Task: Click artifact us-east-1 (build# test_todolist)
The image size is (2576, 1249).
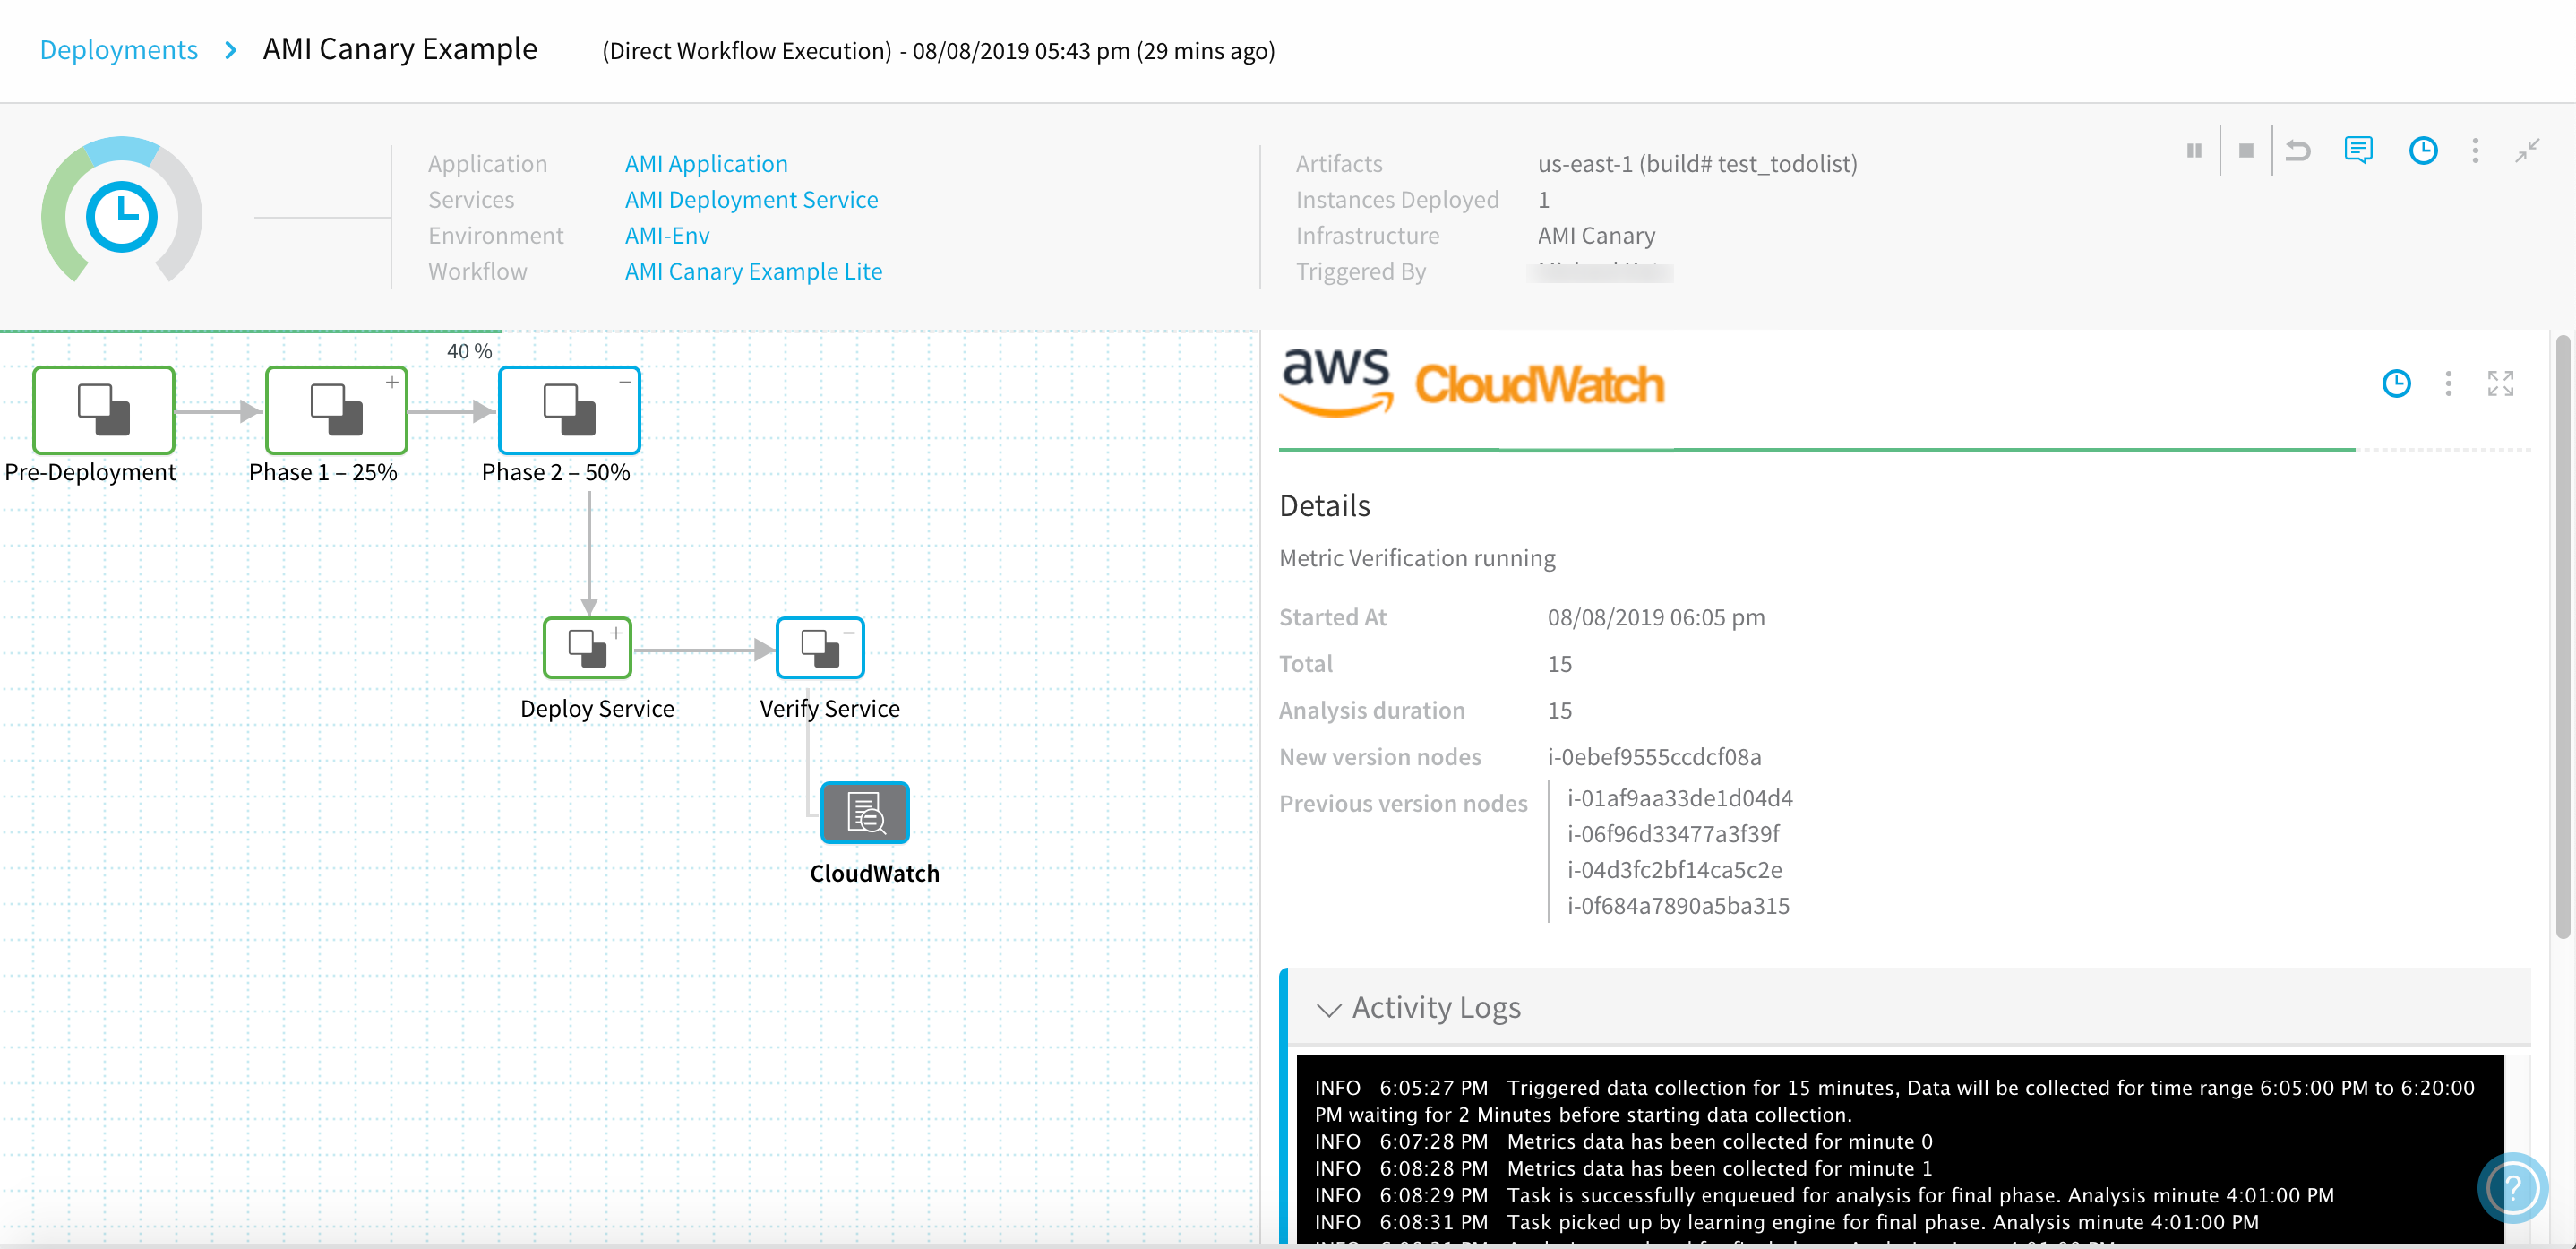Action: click(x=1697, y=164)
